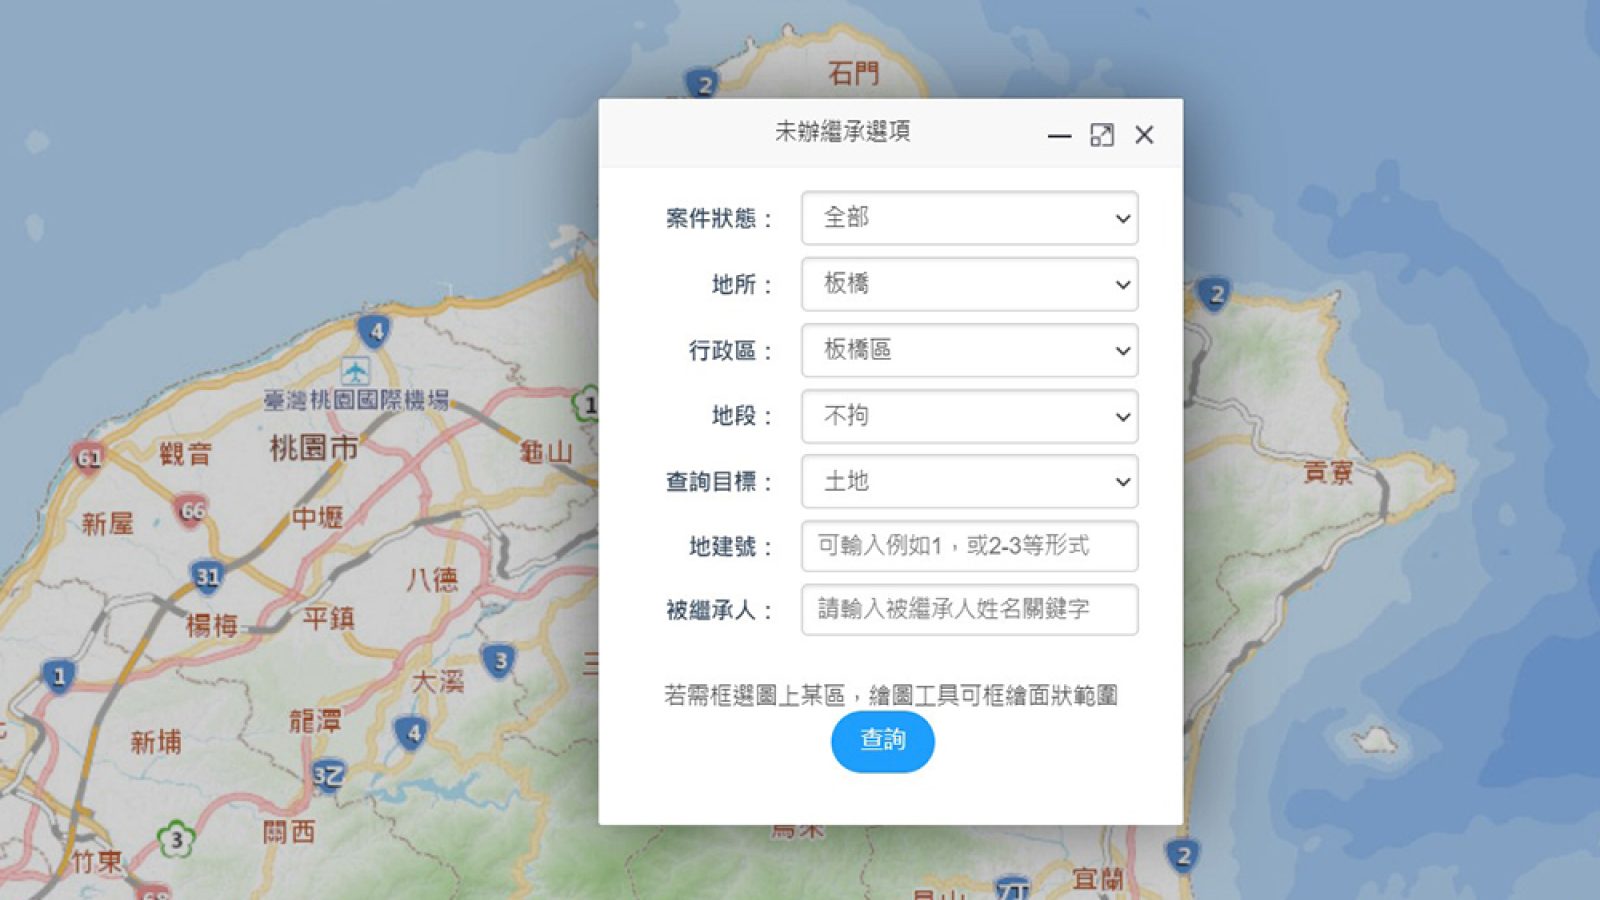Viewport: 1600px width, 900px height.
Task: Open the 案件狀態 dropdown
Action: click(969, 218)
